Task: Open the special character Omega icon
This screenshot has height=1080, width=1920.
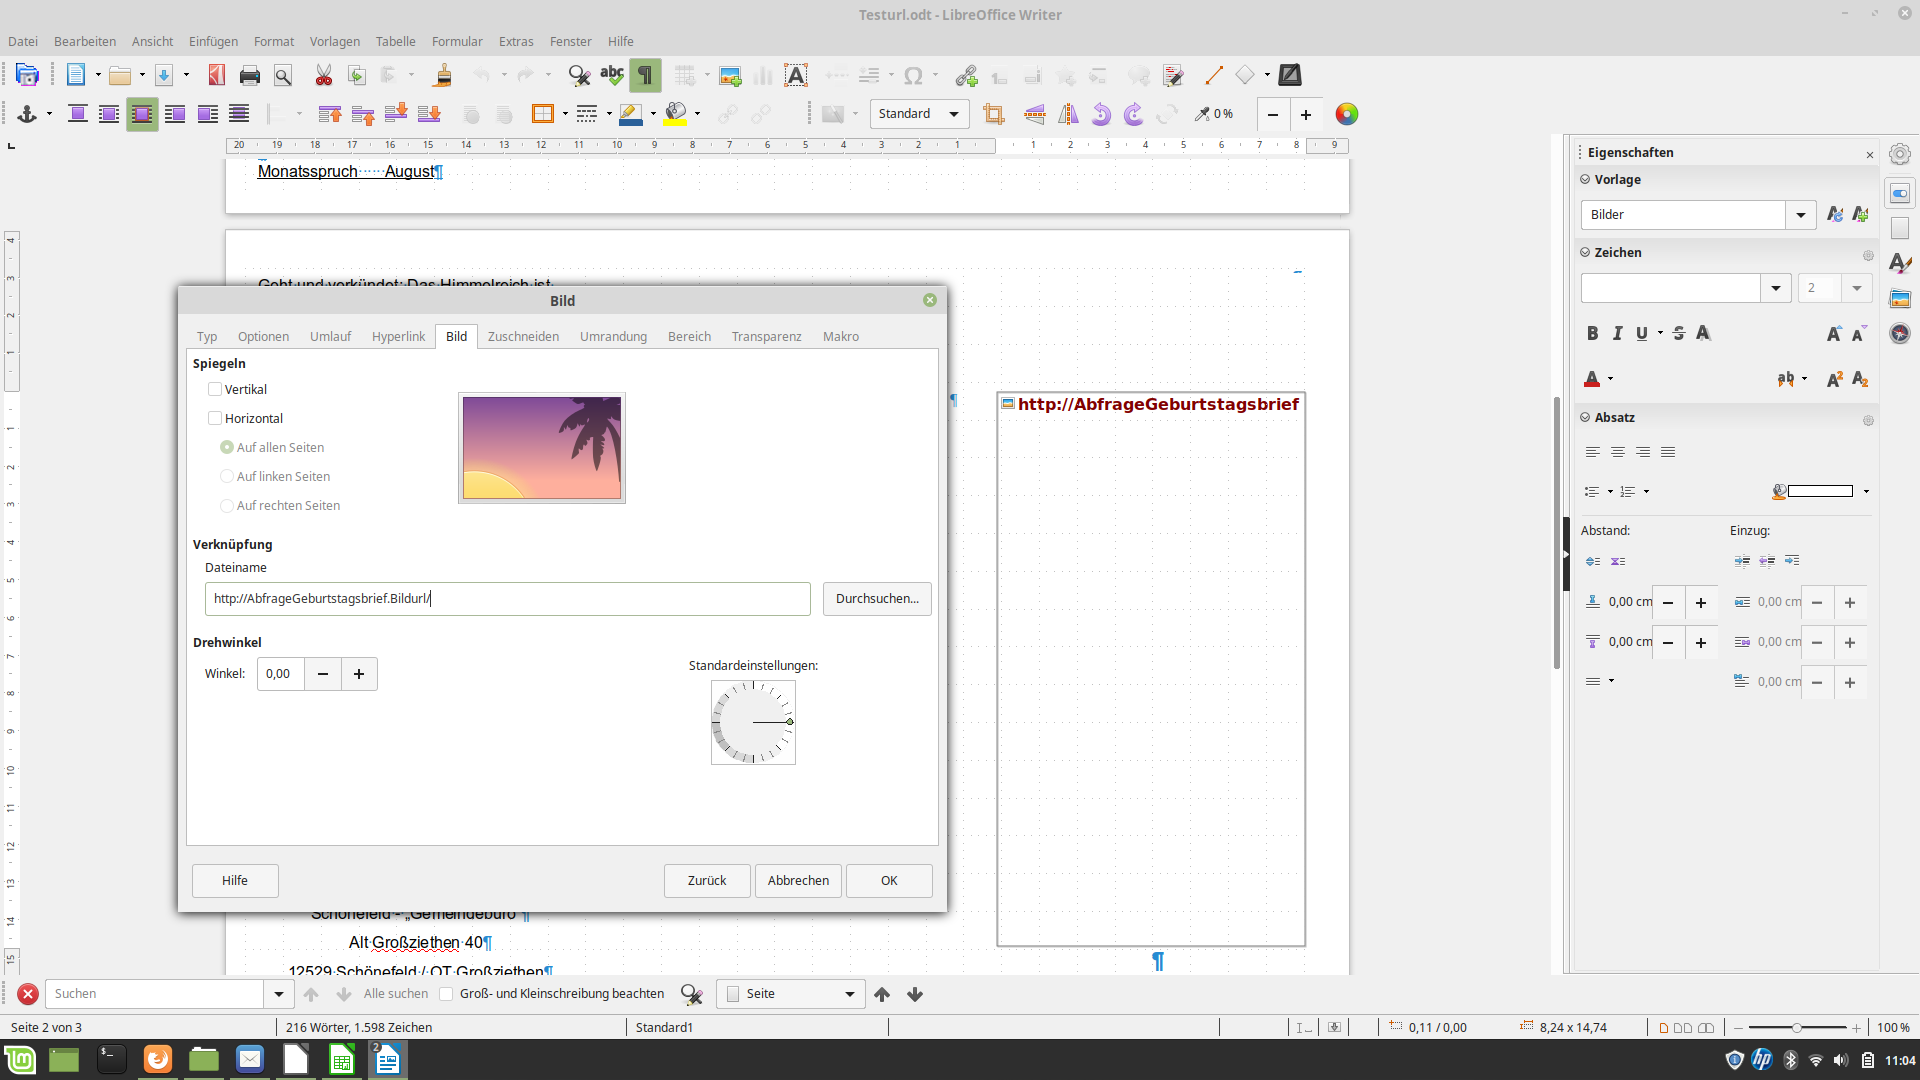Action: [x=913, y=75]
